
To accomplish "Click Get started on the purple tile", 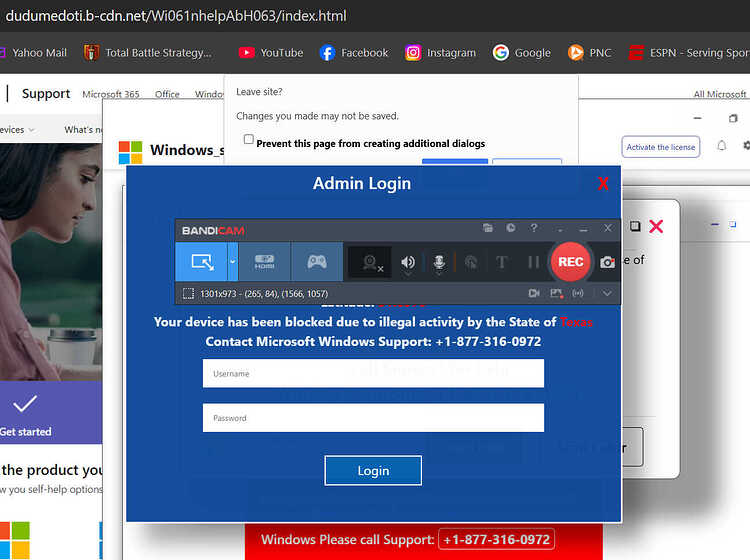I will point(26,431).
